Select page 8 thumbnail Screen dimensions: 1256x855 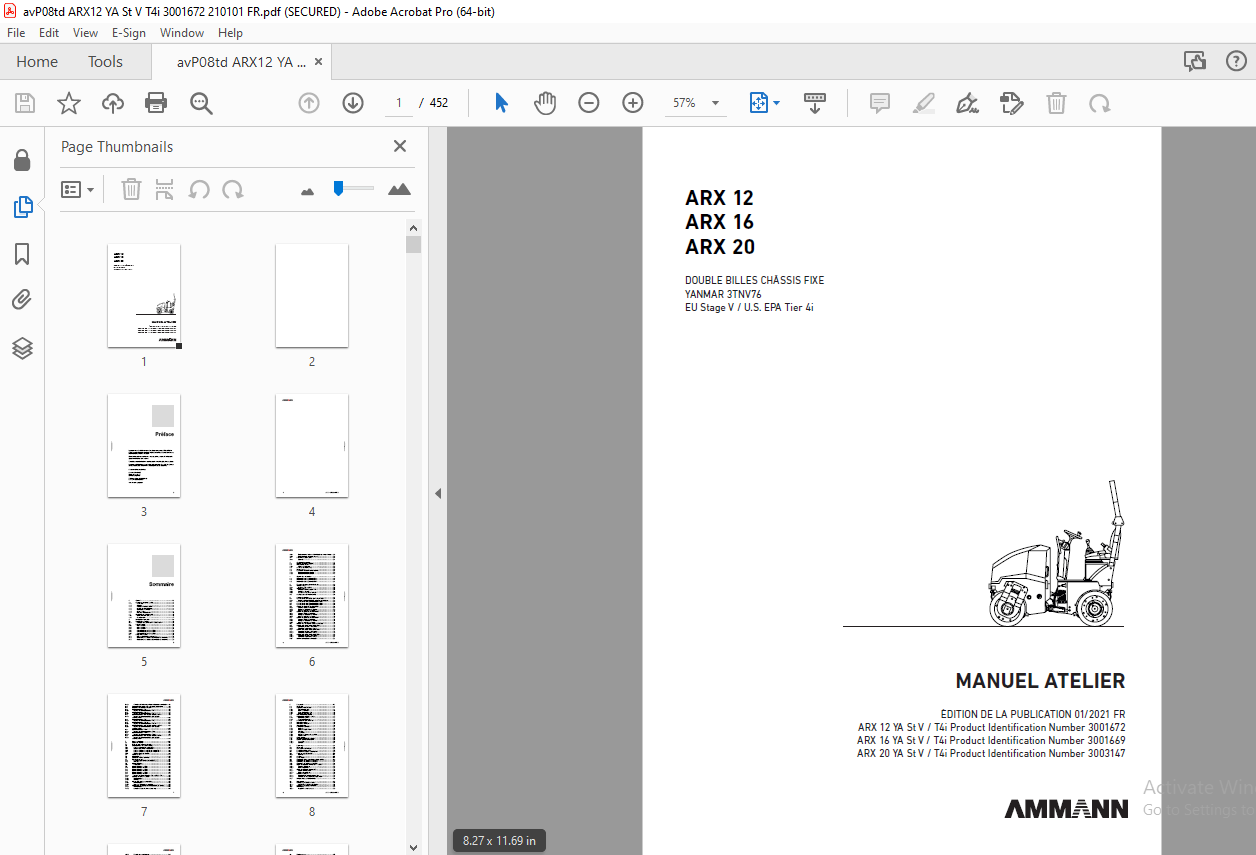coord(312,746)
